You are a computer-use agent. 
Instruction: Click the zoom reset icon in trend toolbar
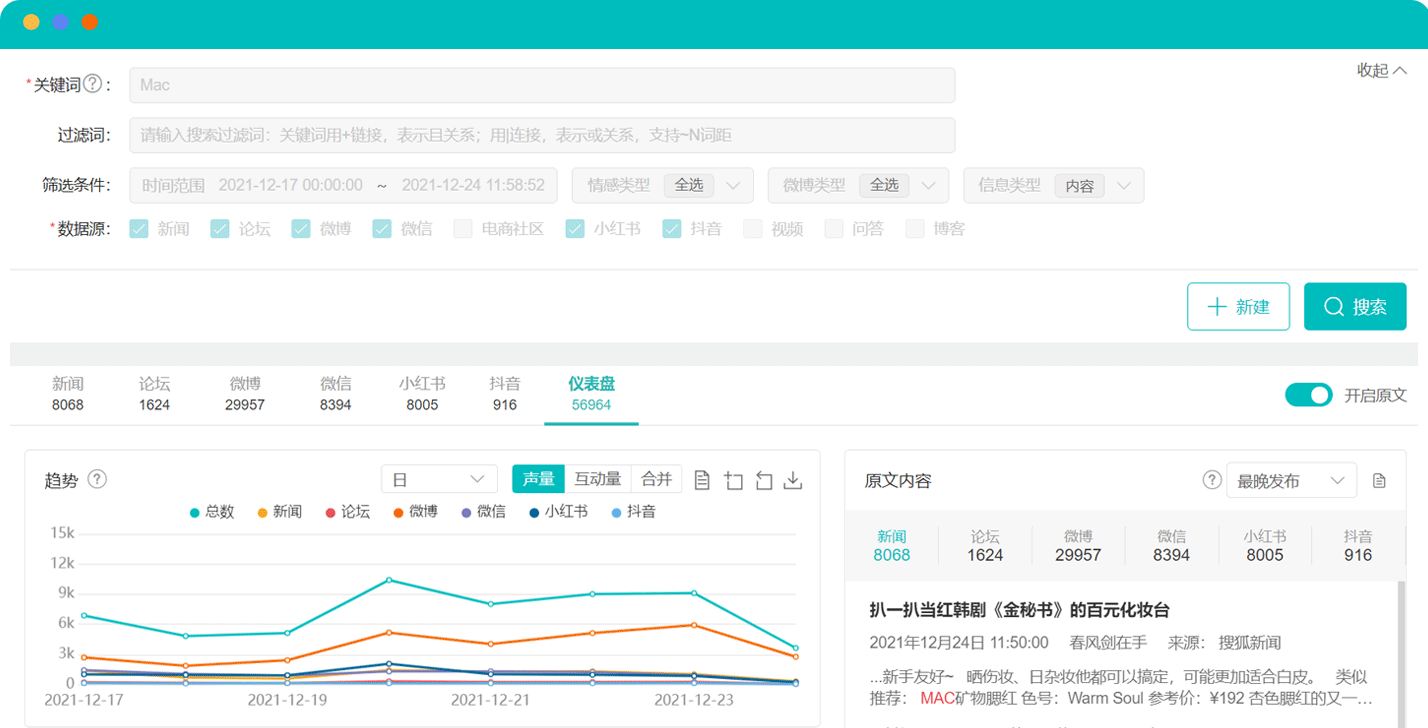[764, 480]
